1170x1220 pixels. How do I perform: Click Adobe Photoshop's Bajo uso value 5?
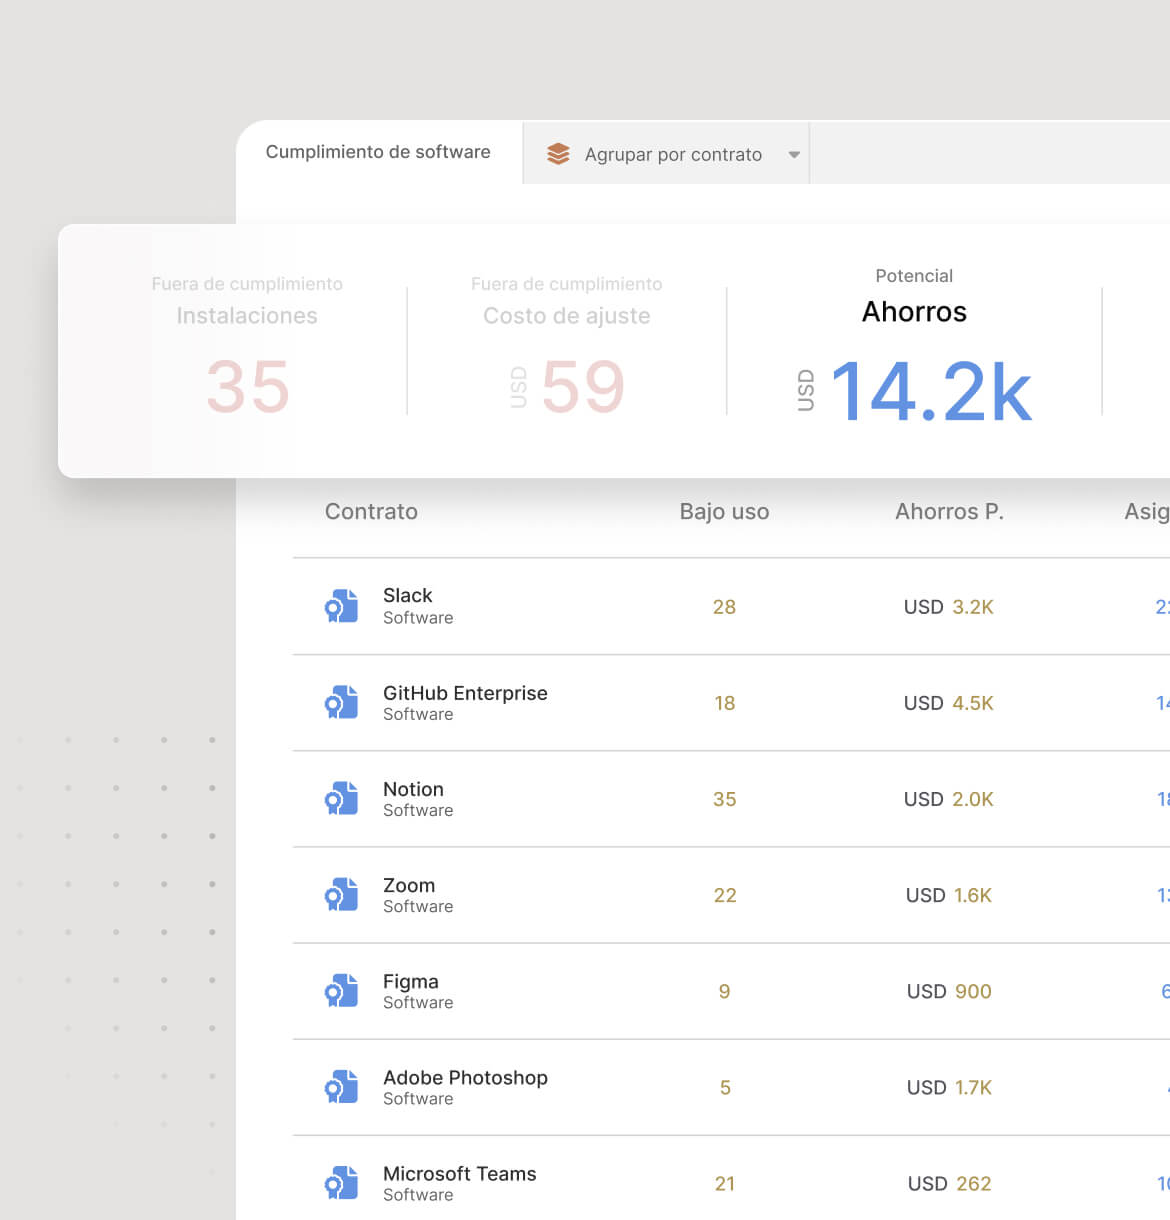pyautogui.click(x=724, y=1087)
